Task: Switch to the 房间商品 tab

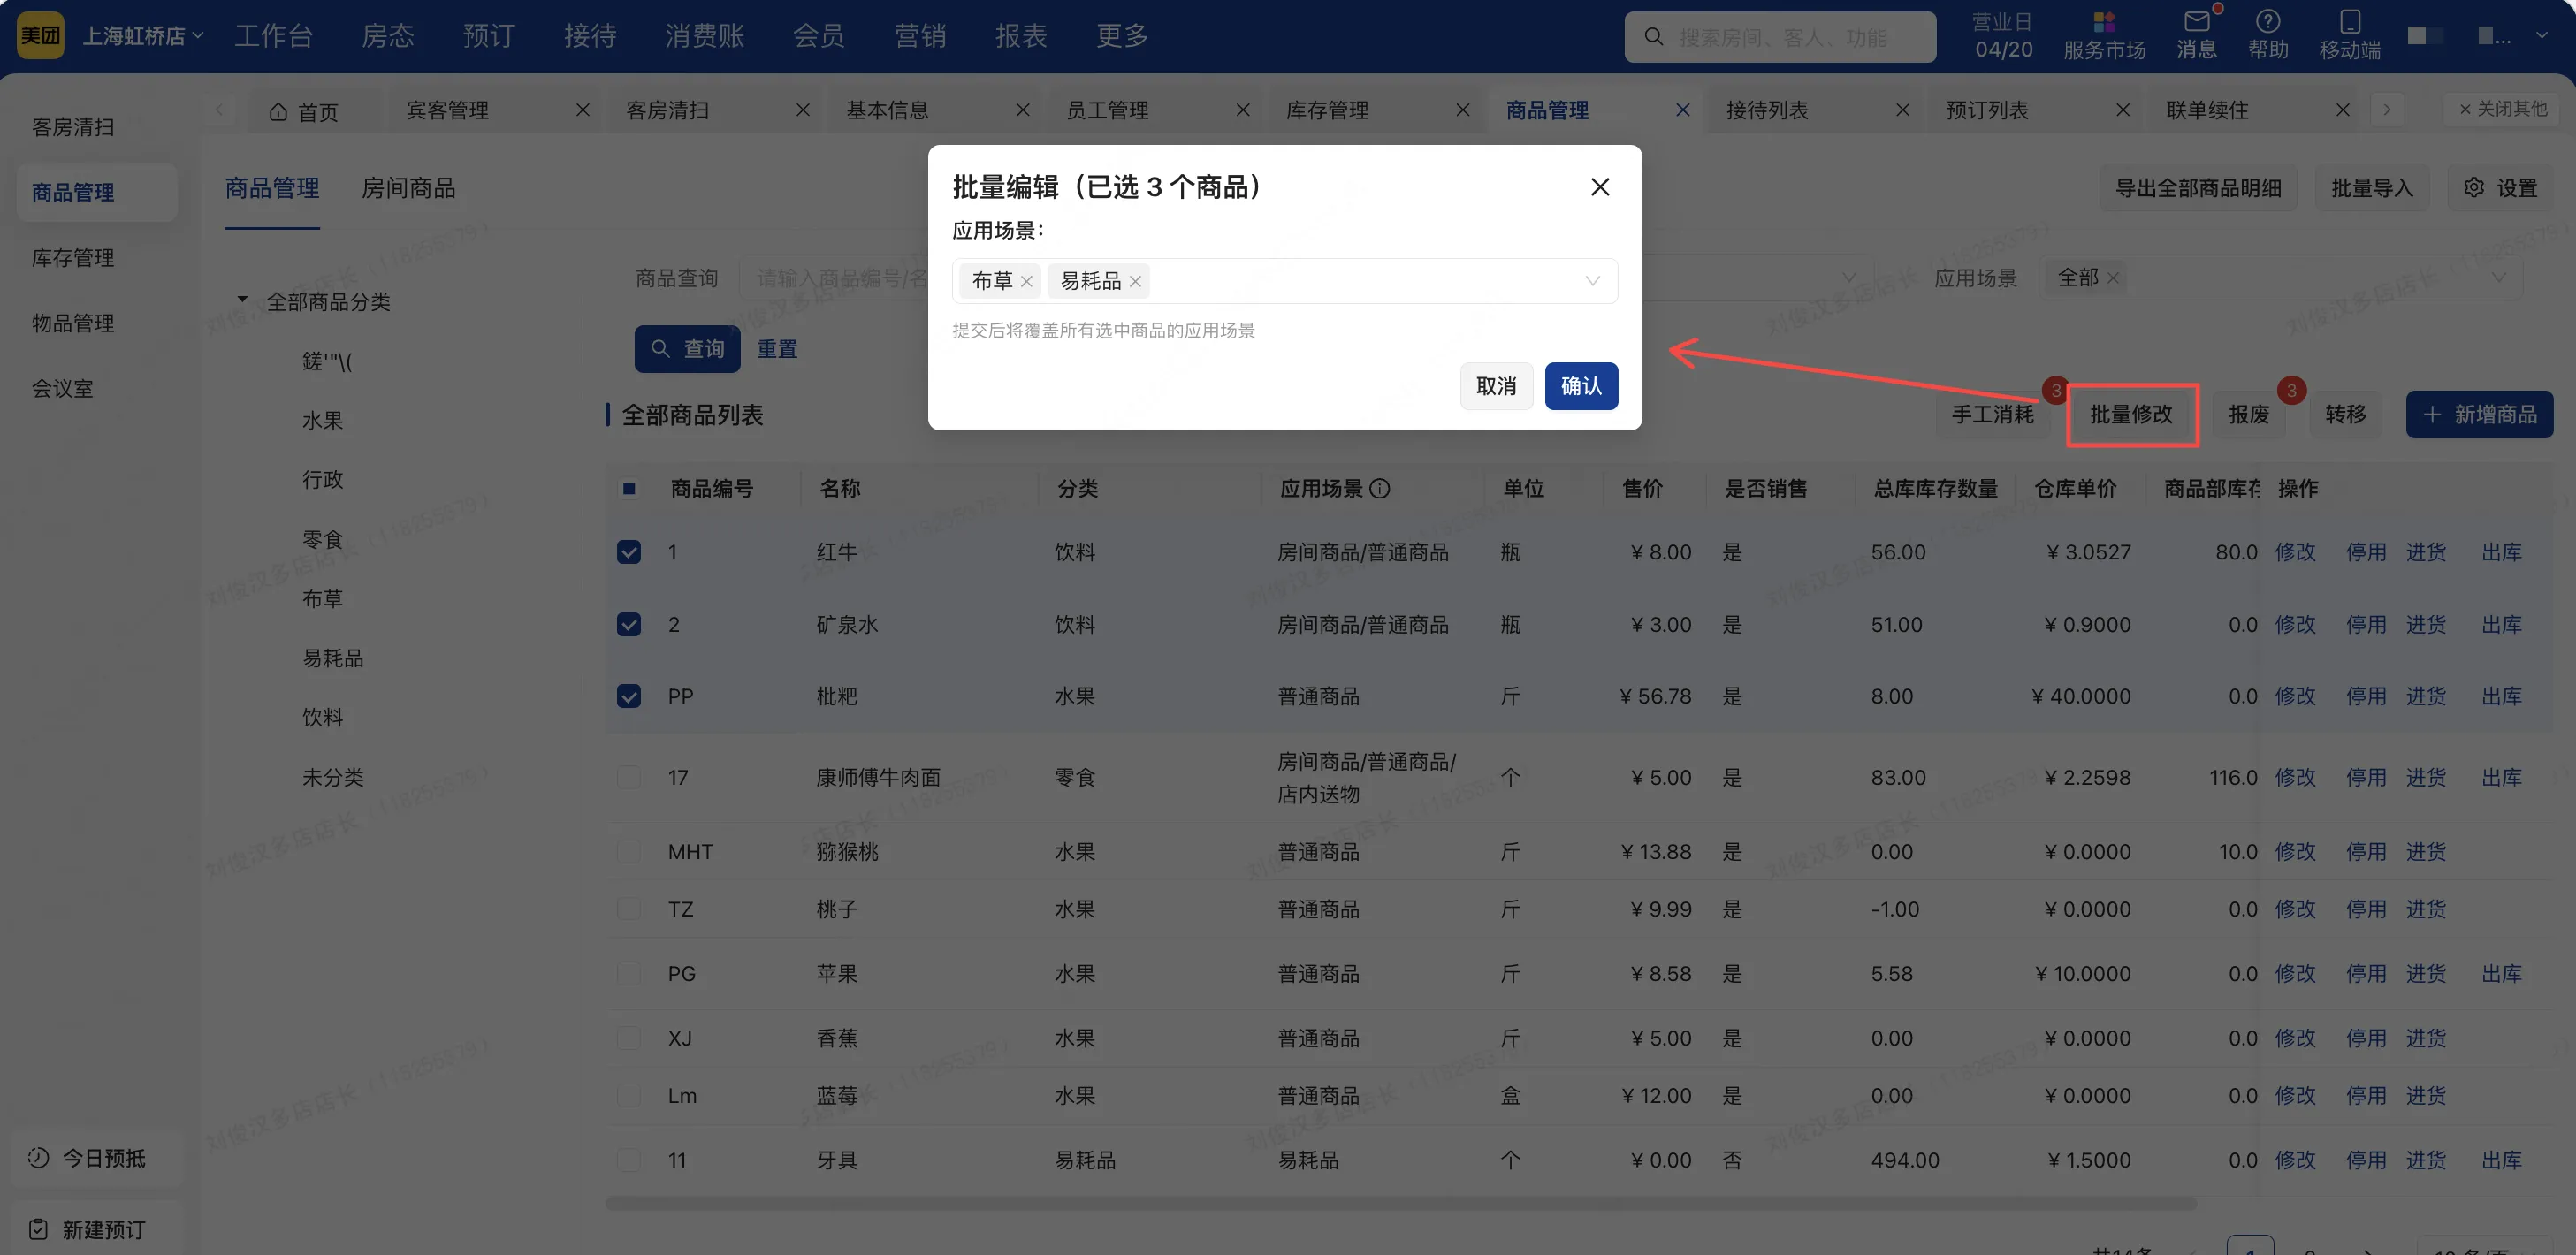Action: [408, 188]
